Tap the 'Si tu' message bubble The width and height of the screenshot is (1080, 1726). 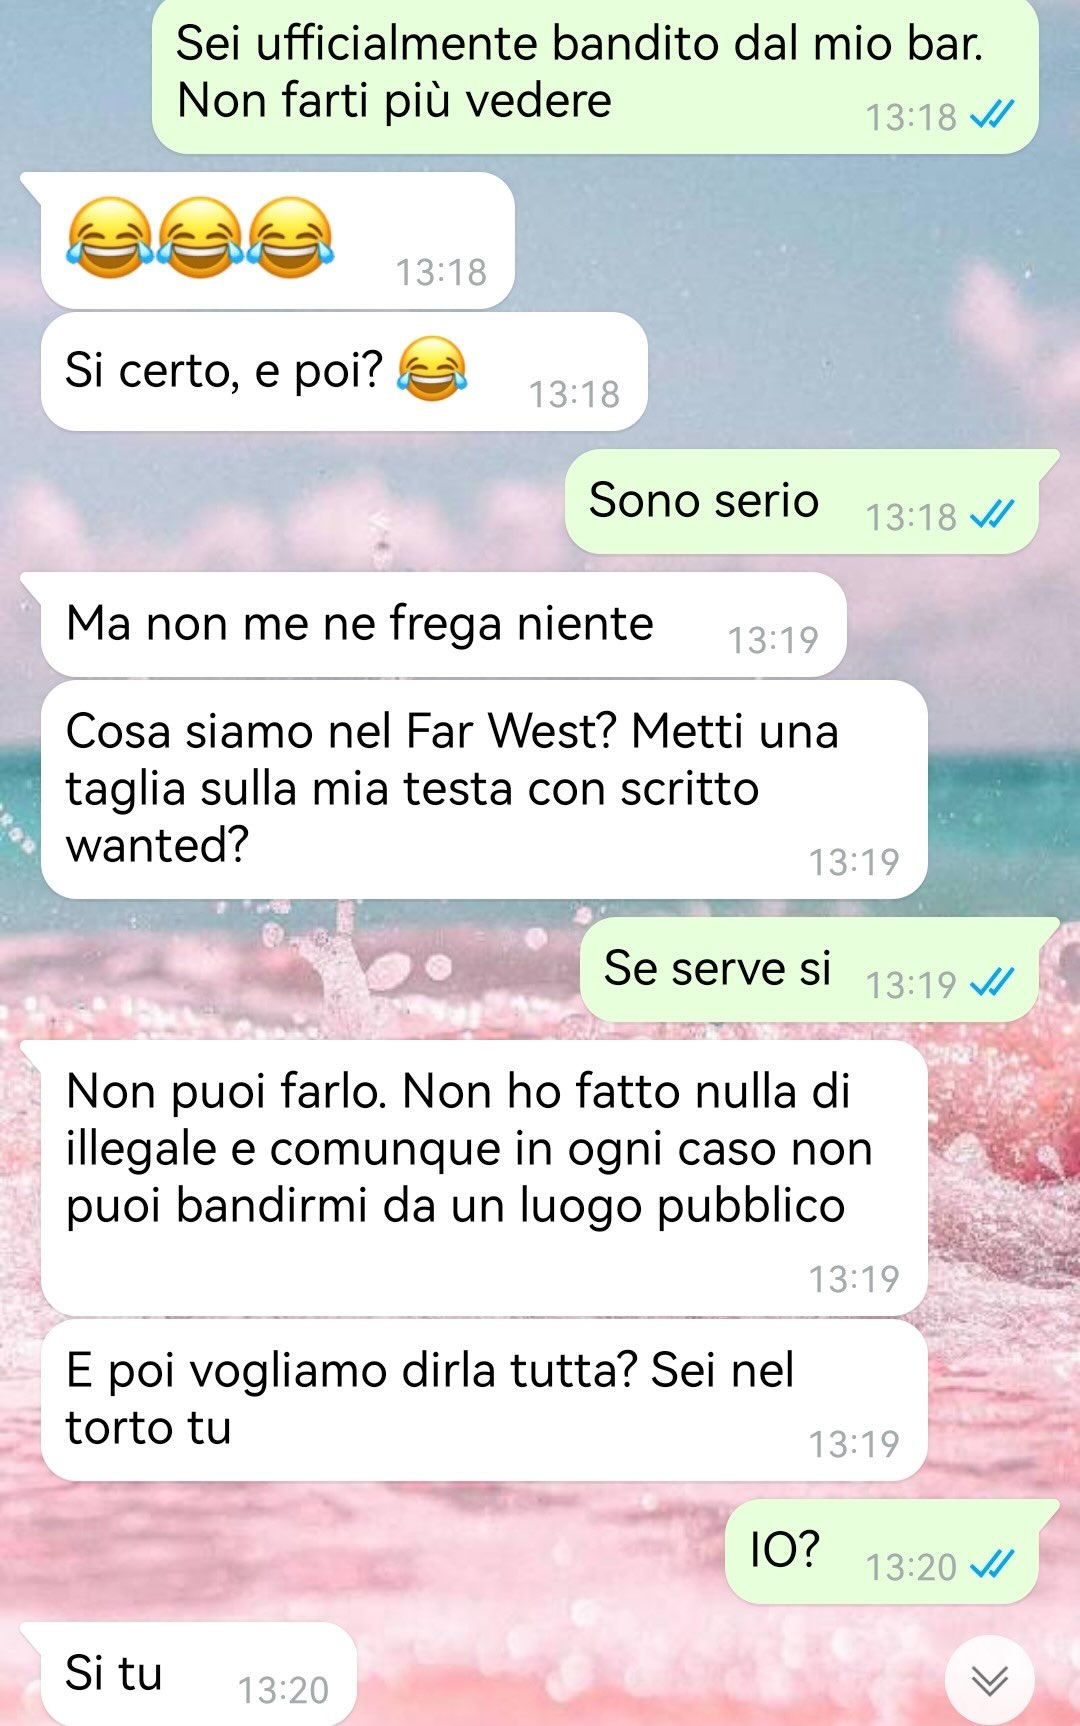click(198, 1673)
